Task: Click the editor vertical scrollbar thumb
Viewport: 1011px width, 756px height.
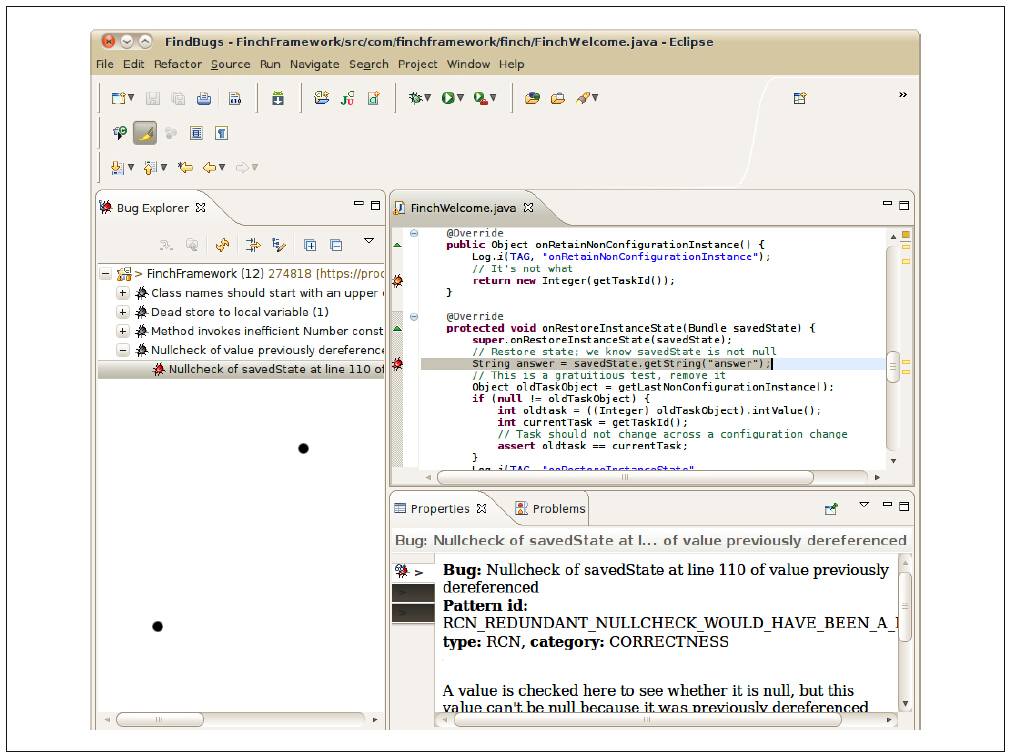Action: 893,367
